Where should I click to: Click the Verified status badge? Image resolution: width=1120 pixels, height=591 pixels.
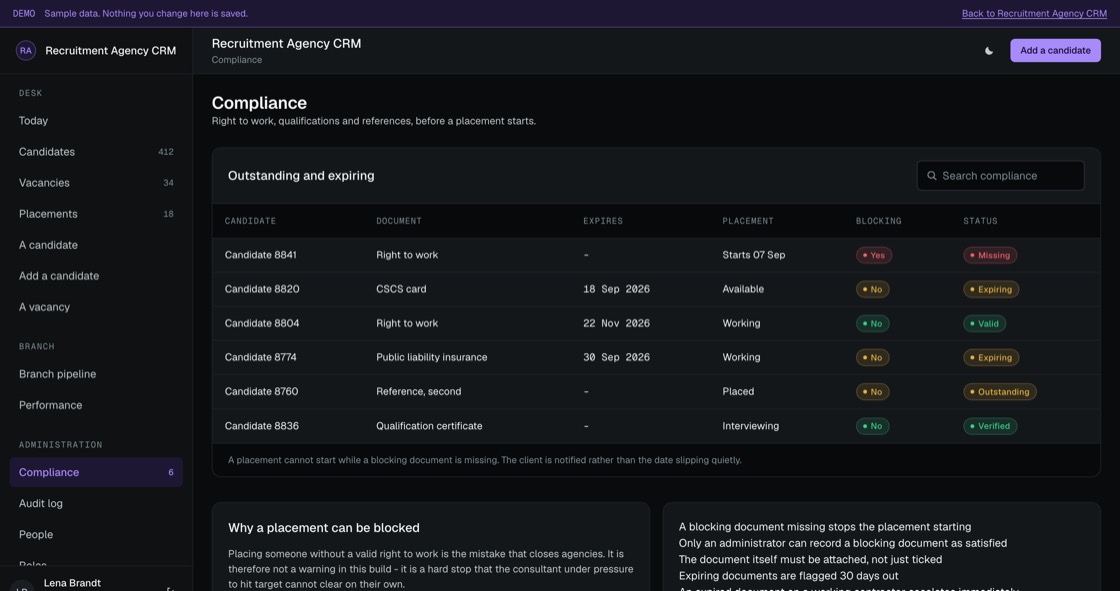[x=990, y=426]
